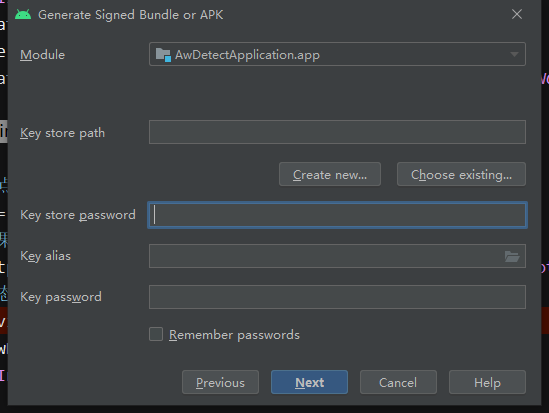Focus the Key password input field

[x=337, y=297]
